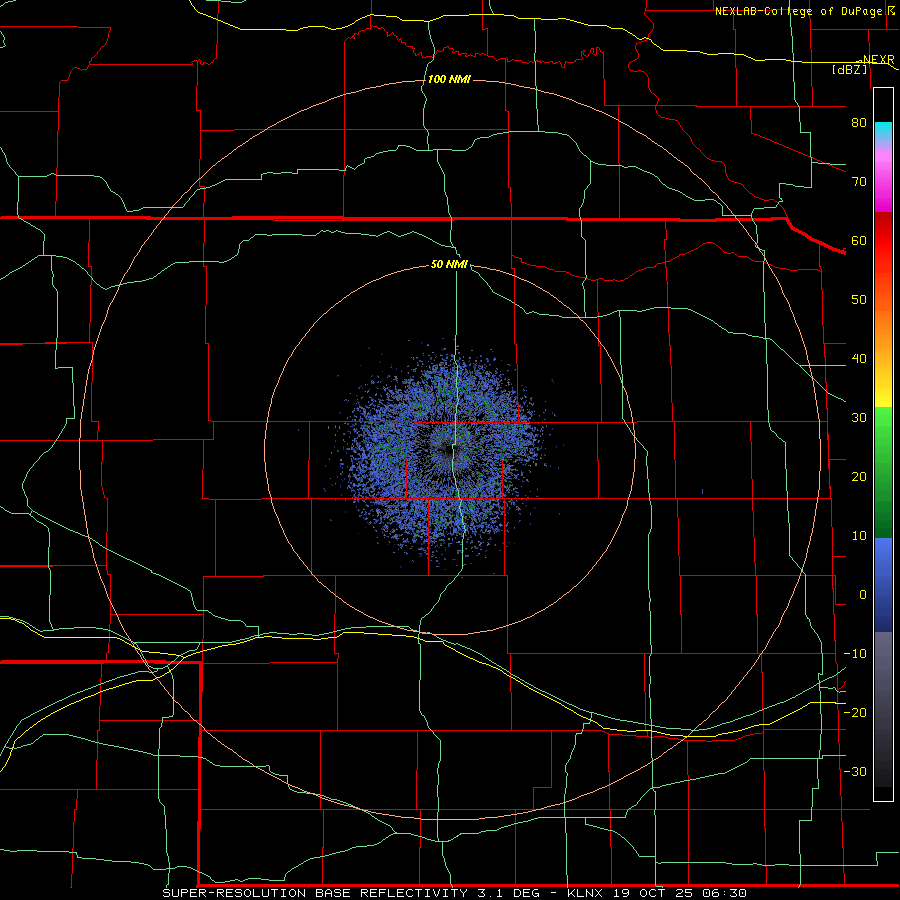Screen dimensions: 900x900
Task: Click the -20 value on the dBZ scale
Action: coord(855,712)
